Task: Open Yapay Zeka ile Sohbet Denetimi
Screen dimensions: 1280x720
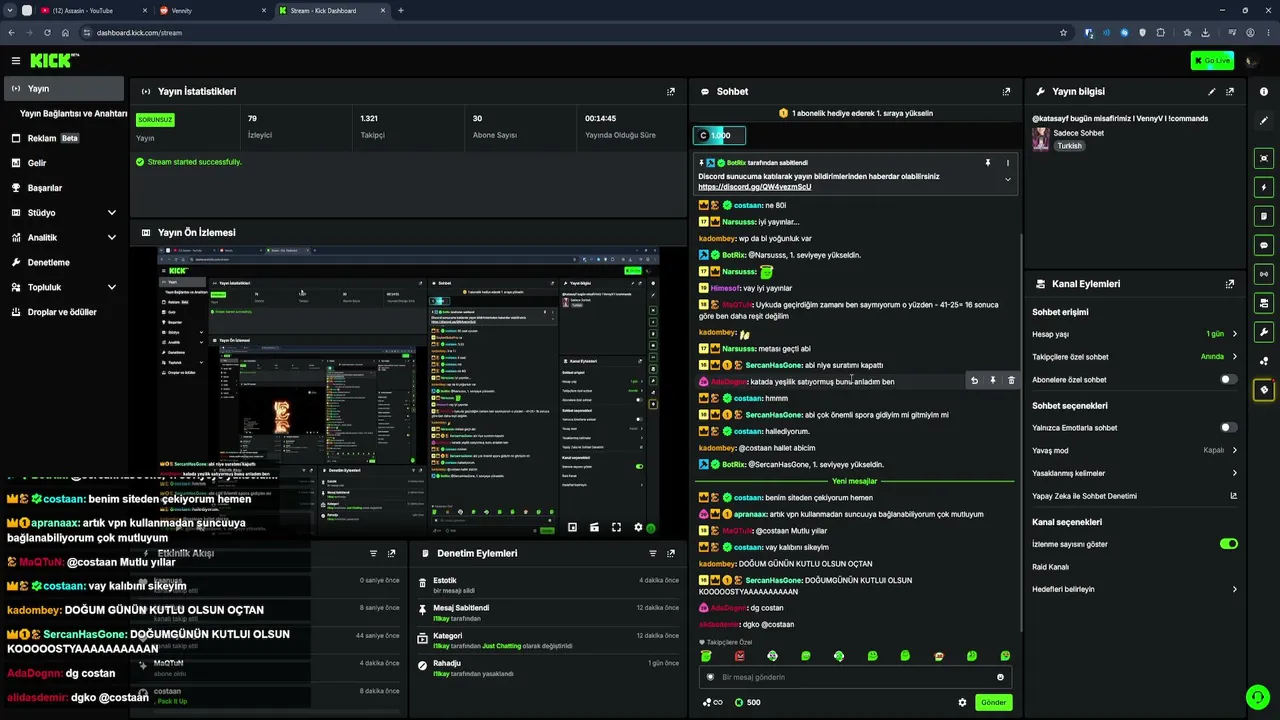Action: click(x=1135, y=496)
